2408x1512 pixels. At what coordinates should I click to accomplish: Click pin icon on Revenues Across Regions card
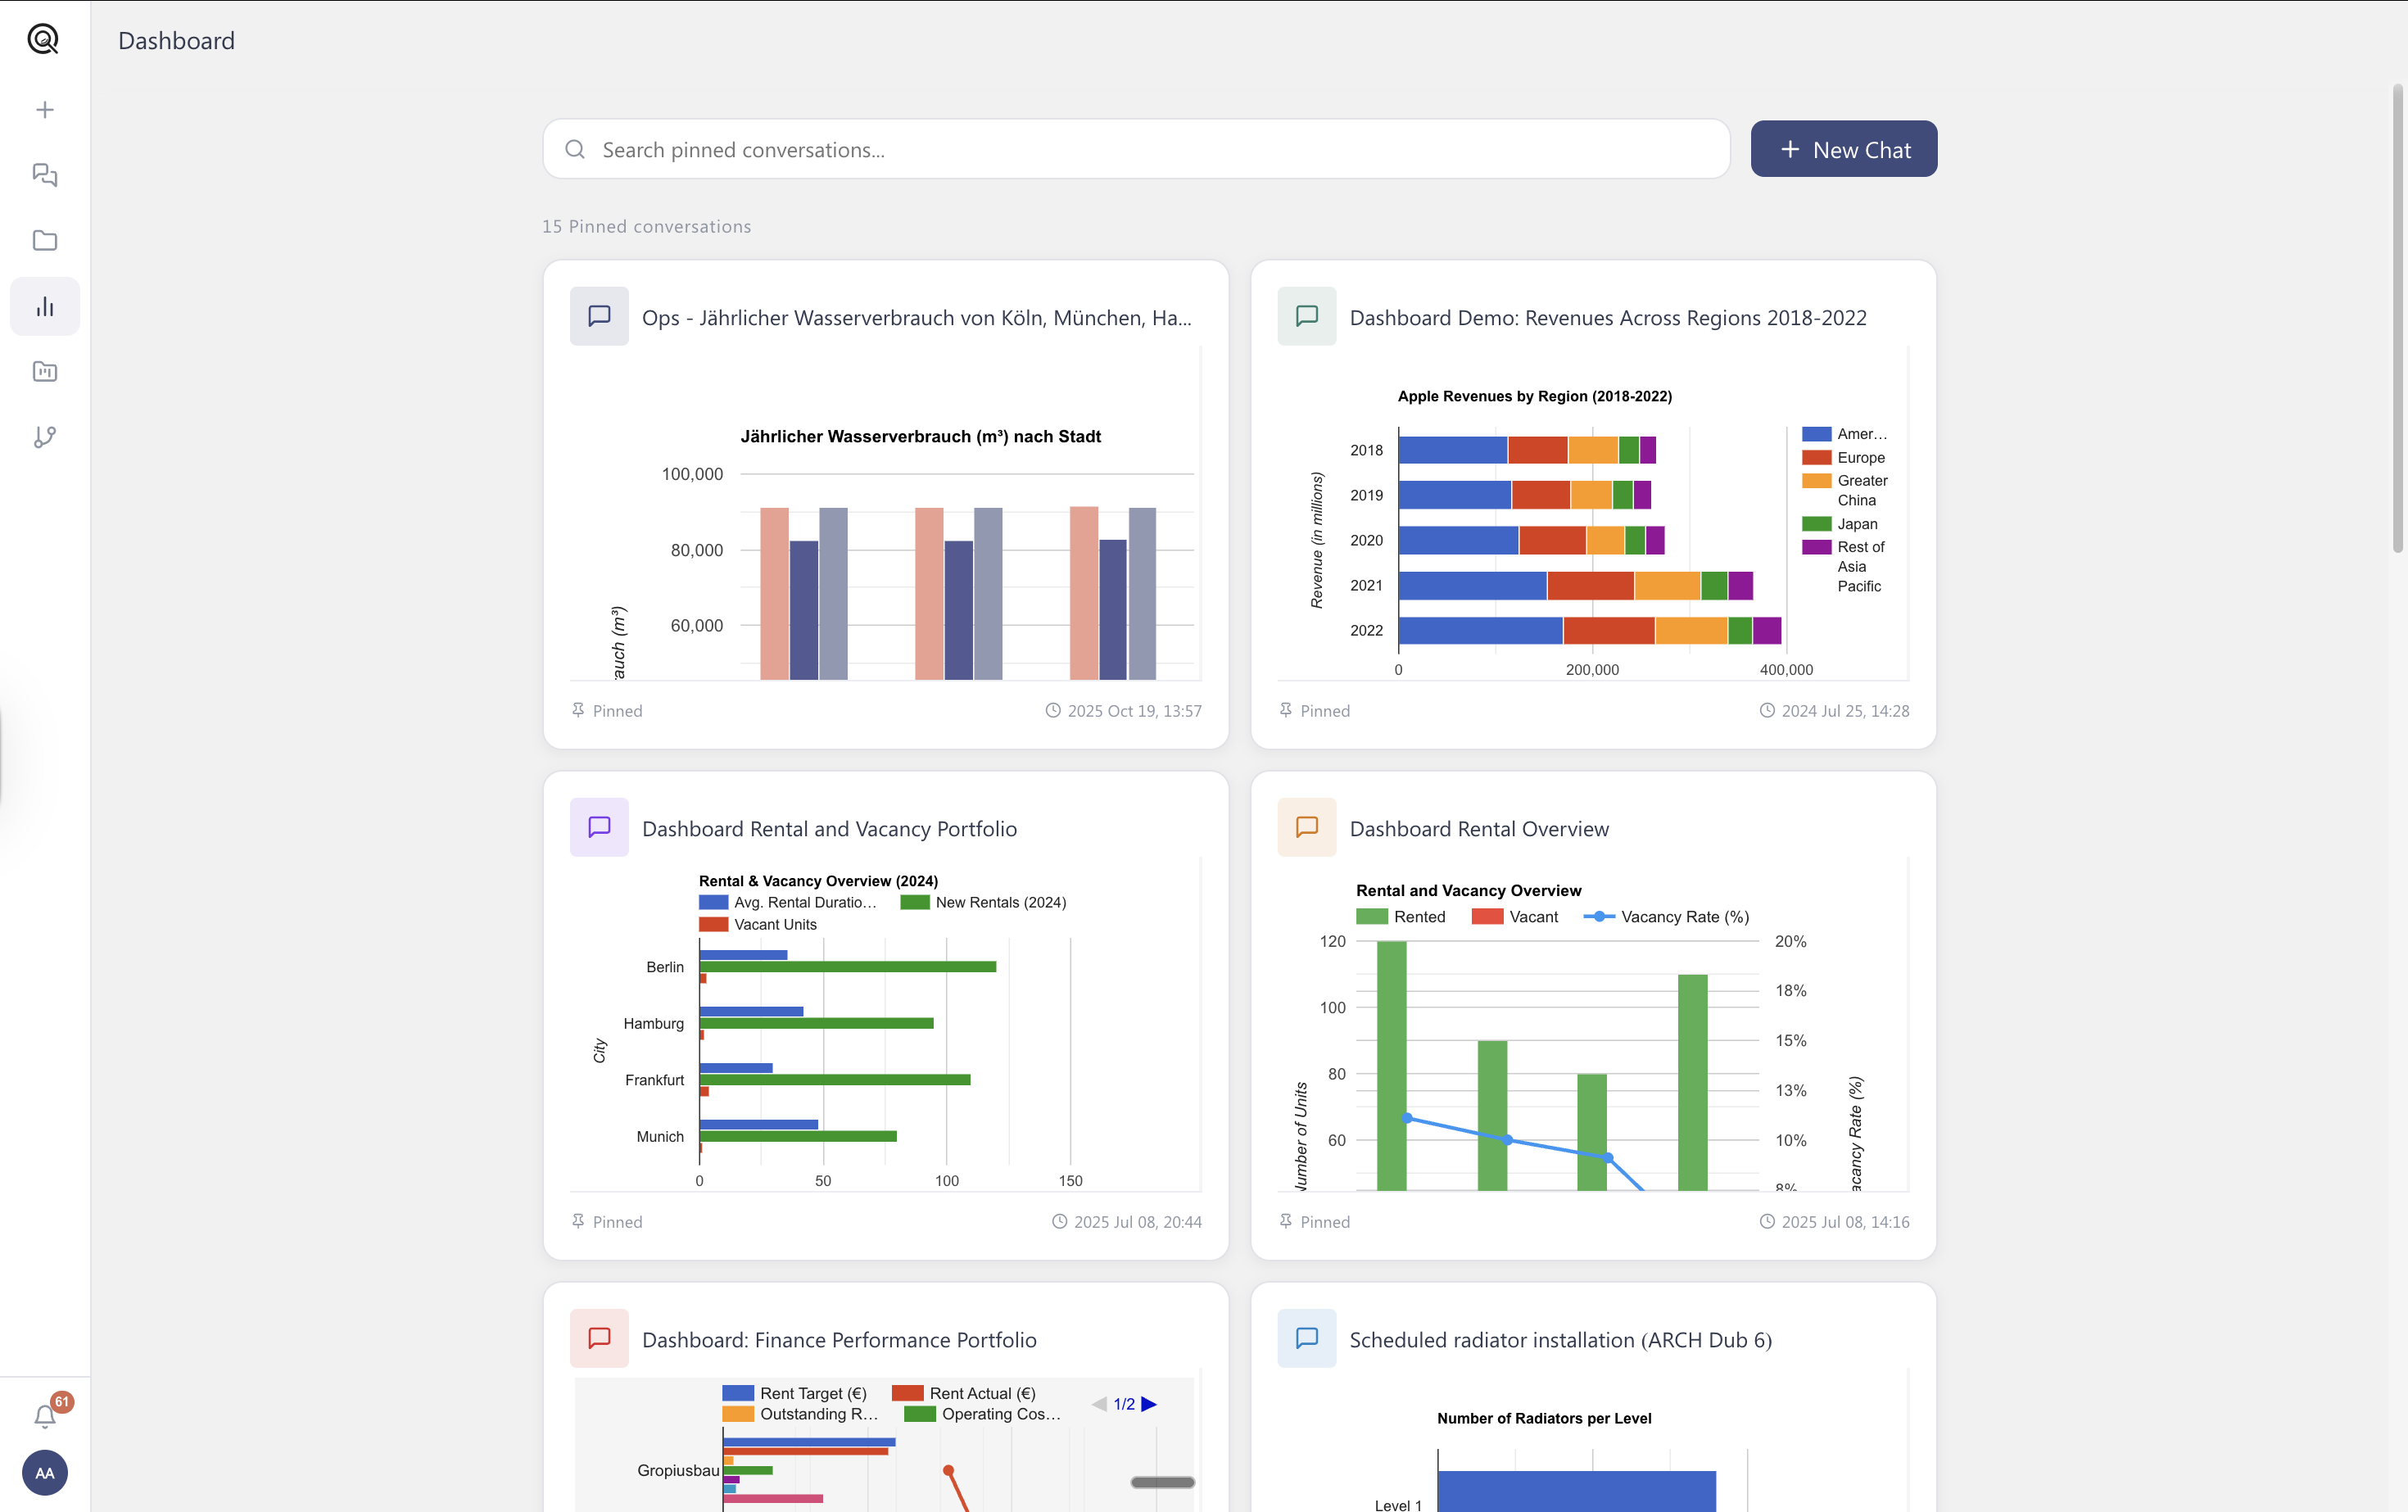(1286, 710)
